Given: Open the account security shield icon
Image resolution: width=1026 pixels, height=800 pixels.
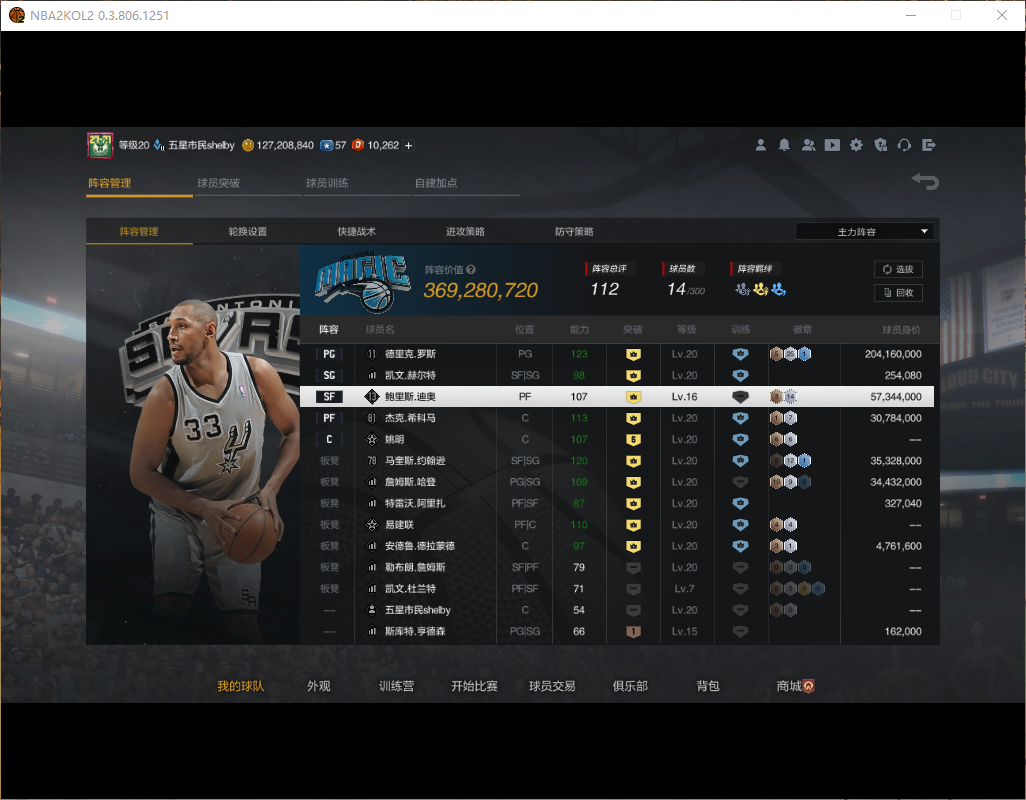Looking at the screenshot, I should click(x=881, y=145).
